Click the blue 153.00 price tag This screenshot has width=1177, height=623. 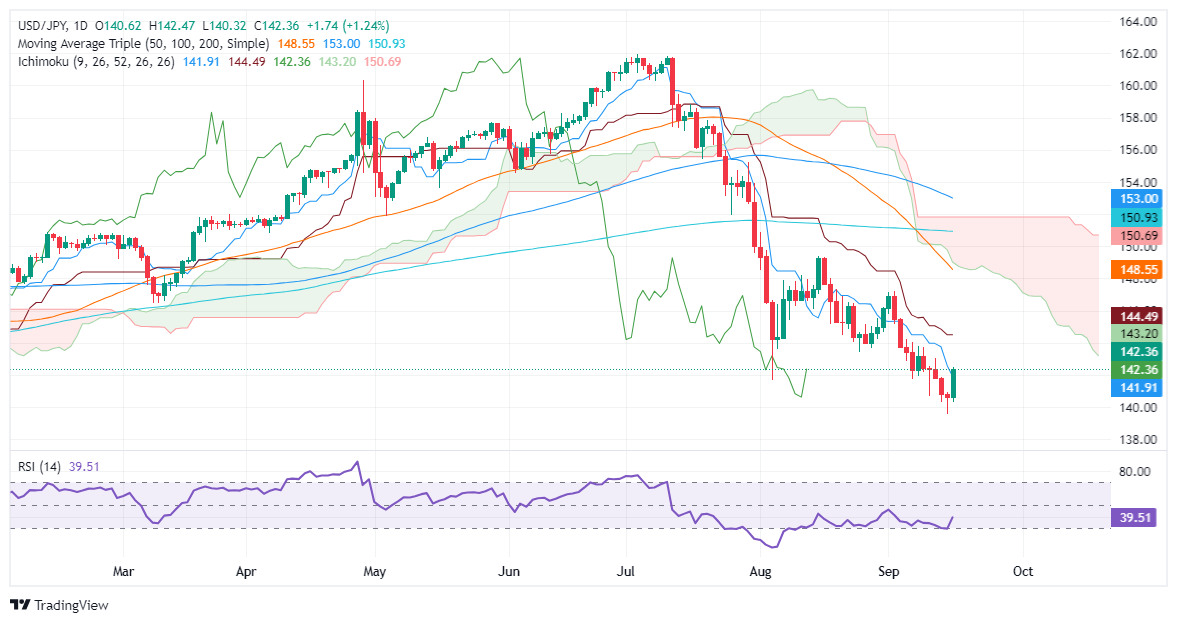(x=1136, y=199)
